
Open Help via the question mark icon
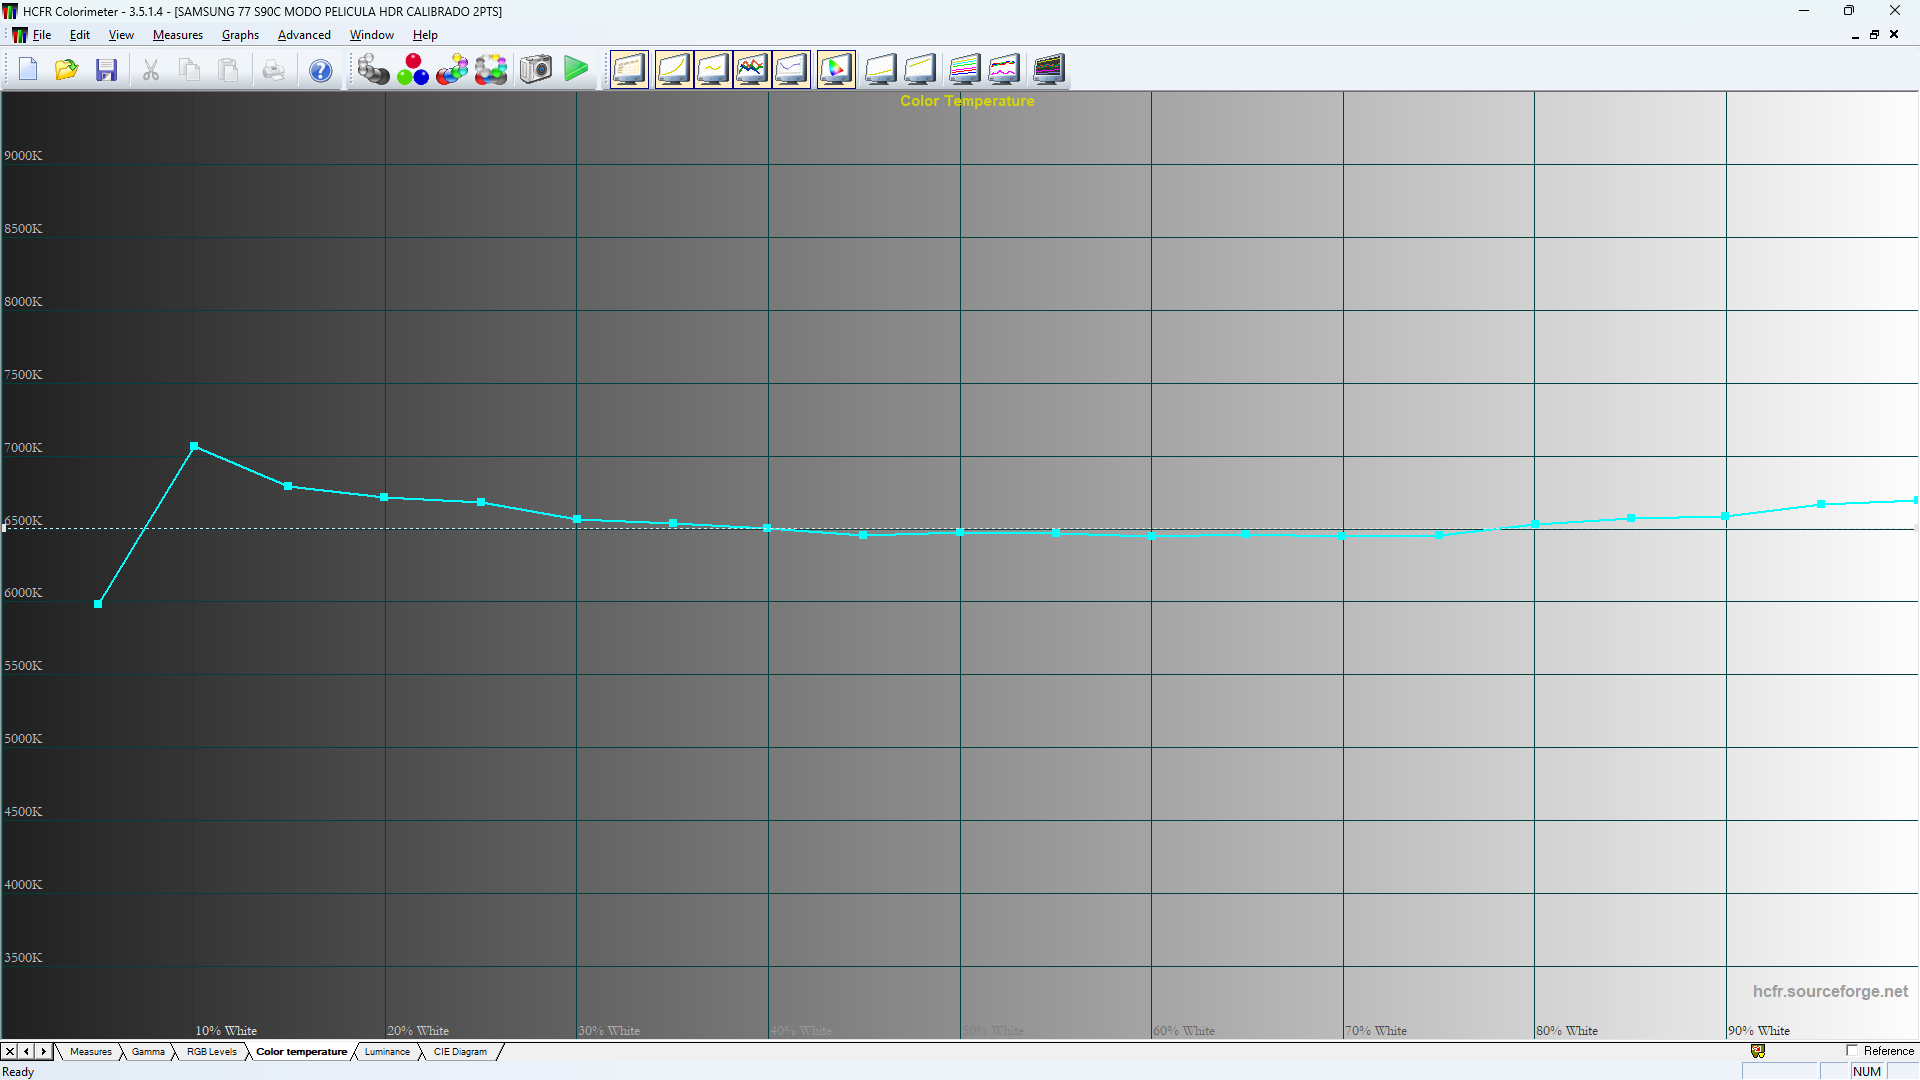pyautogui.click(x=320, y=69)
